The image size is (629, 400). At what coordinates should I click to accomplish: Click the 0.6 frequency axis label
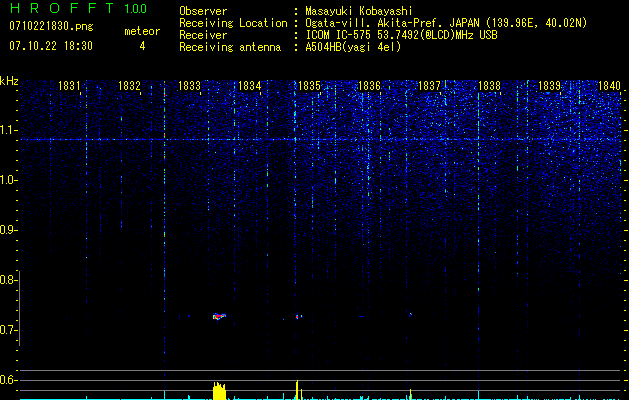[8, 380]
